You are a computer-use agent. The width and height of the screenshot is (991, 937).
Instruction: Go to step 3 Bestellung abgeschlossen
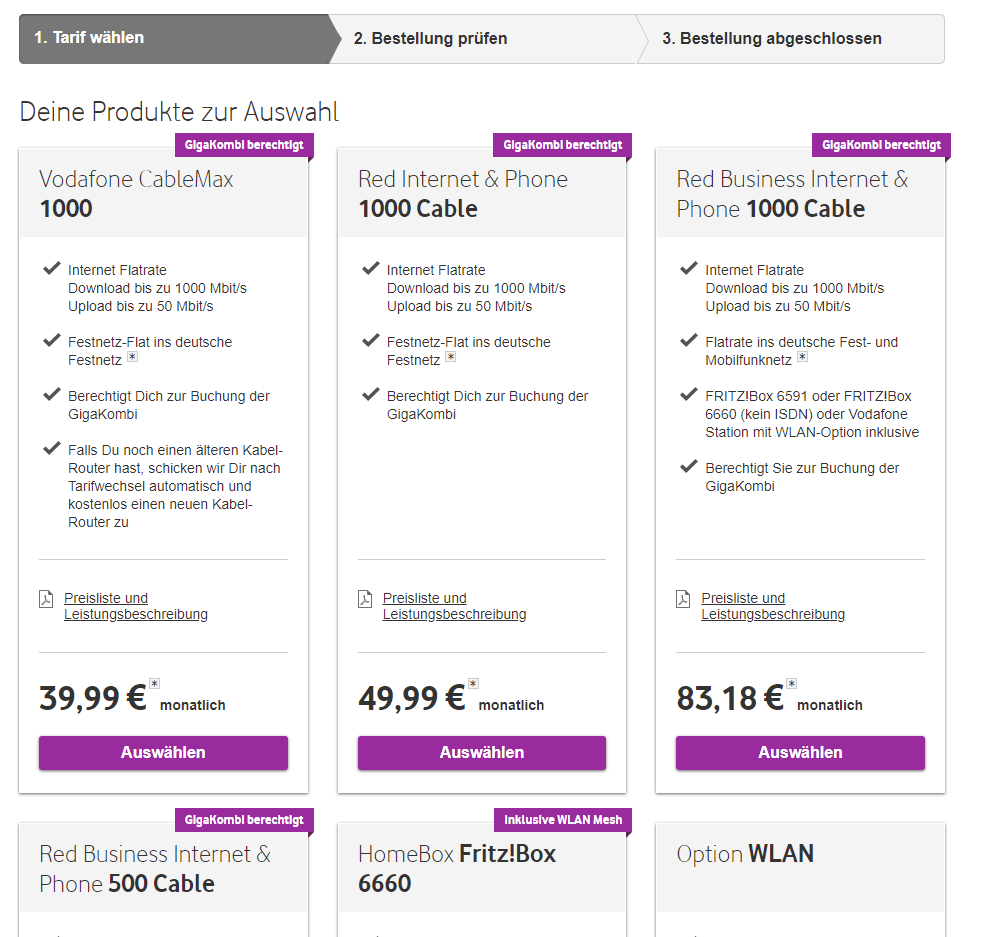tap(771, 39)
